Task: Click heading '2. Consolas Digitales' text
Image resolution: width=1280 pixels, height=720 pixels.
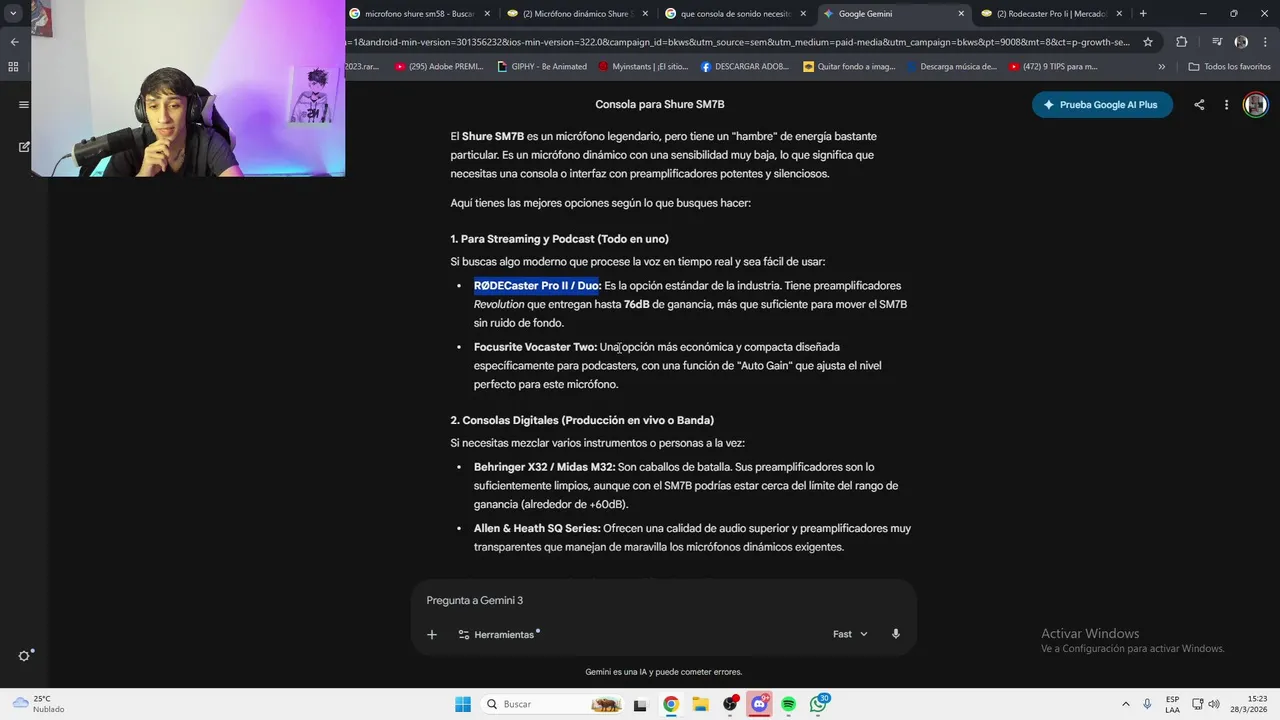Action: click(582, 420)
